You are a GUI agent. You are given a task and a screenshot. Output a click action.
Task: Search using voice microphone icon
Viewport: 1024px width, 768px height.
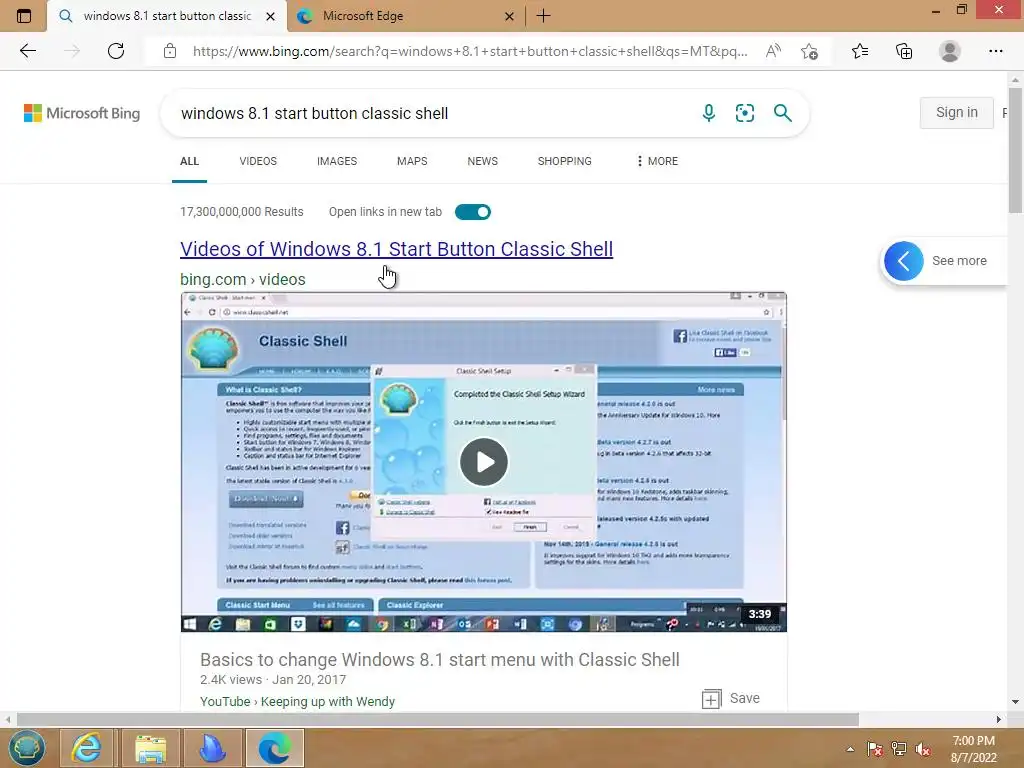click(709, 113)
